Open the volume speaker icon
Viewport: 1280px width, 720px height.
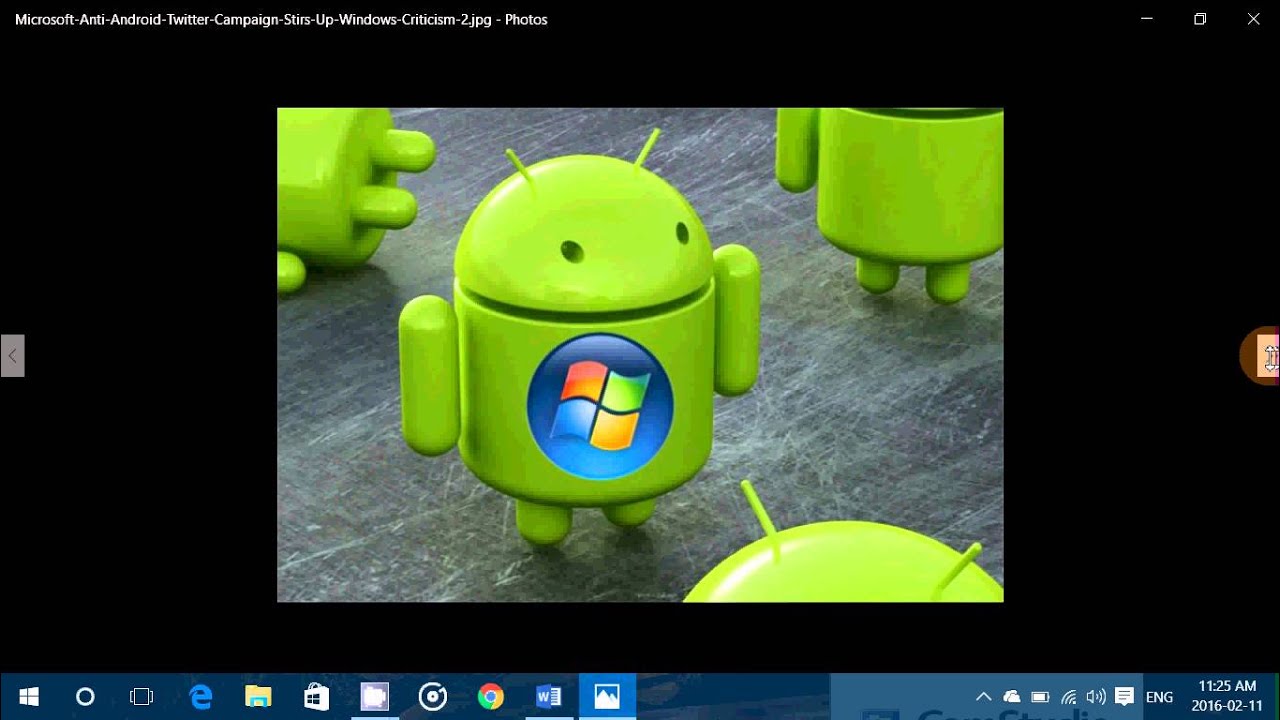click(1096, 697)
